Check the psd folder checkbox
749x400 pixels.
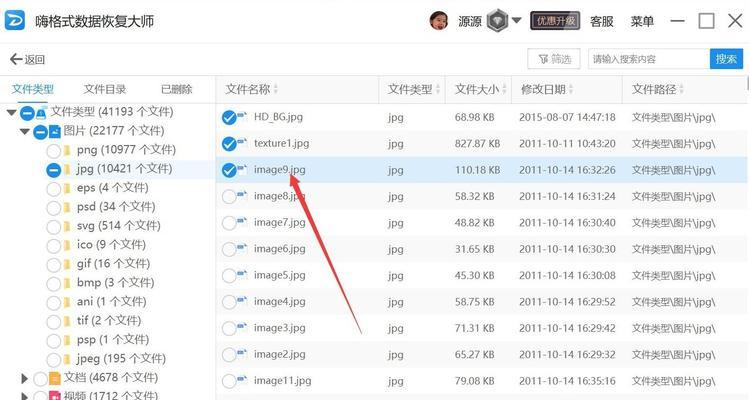coord(54,208)
